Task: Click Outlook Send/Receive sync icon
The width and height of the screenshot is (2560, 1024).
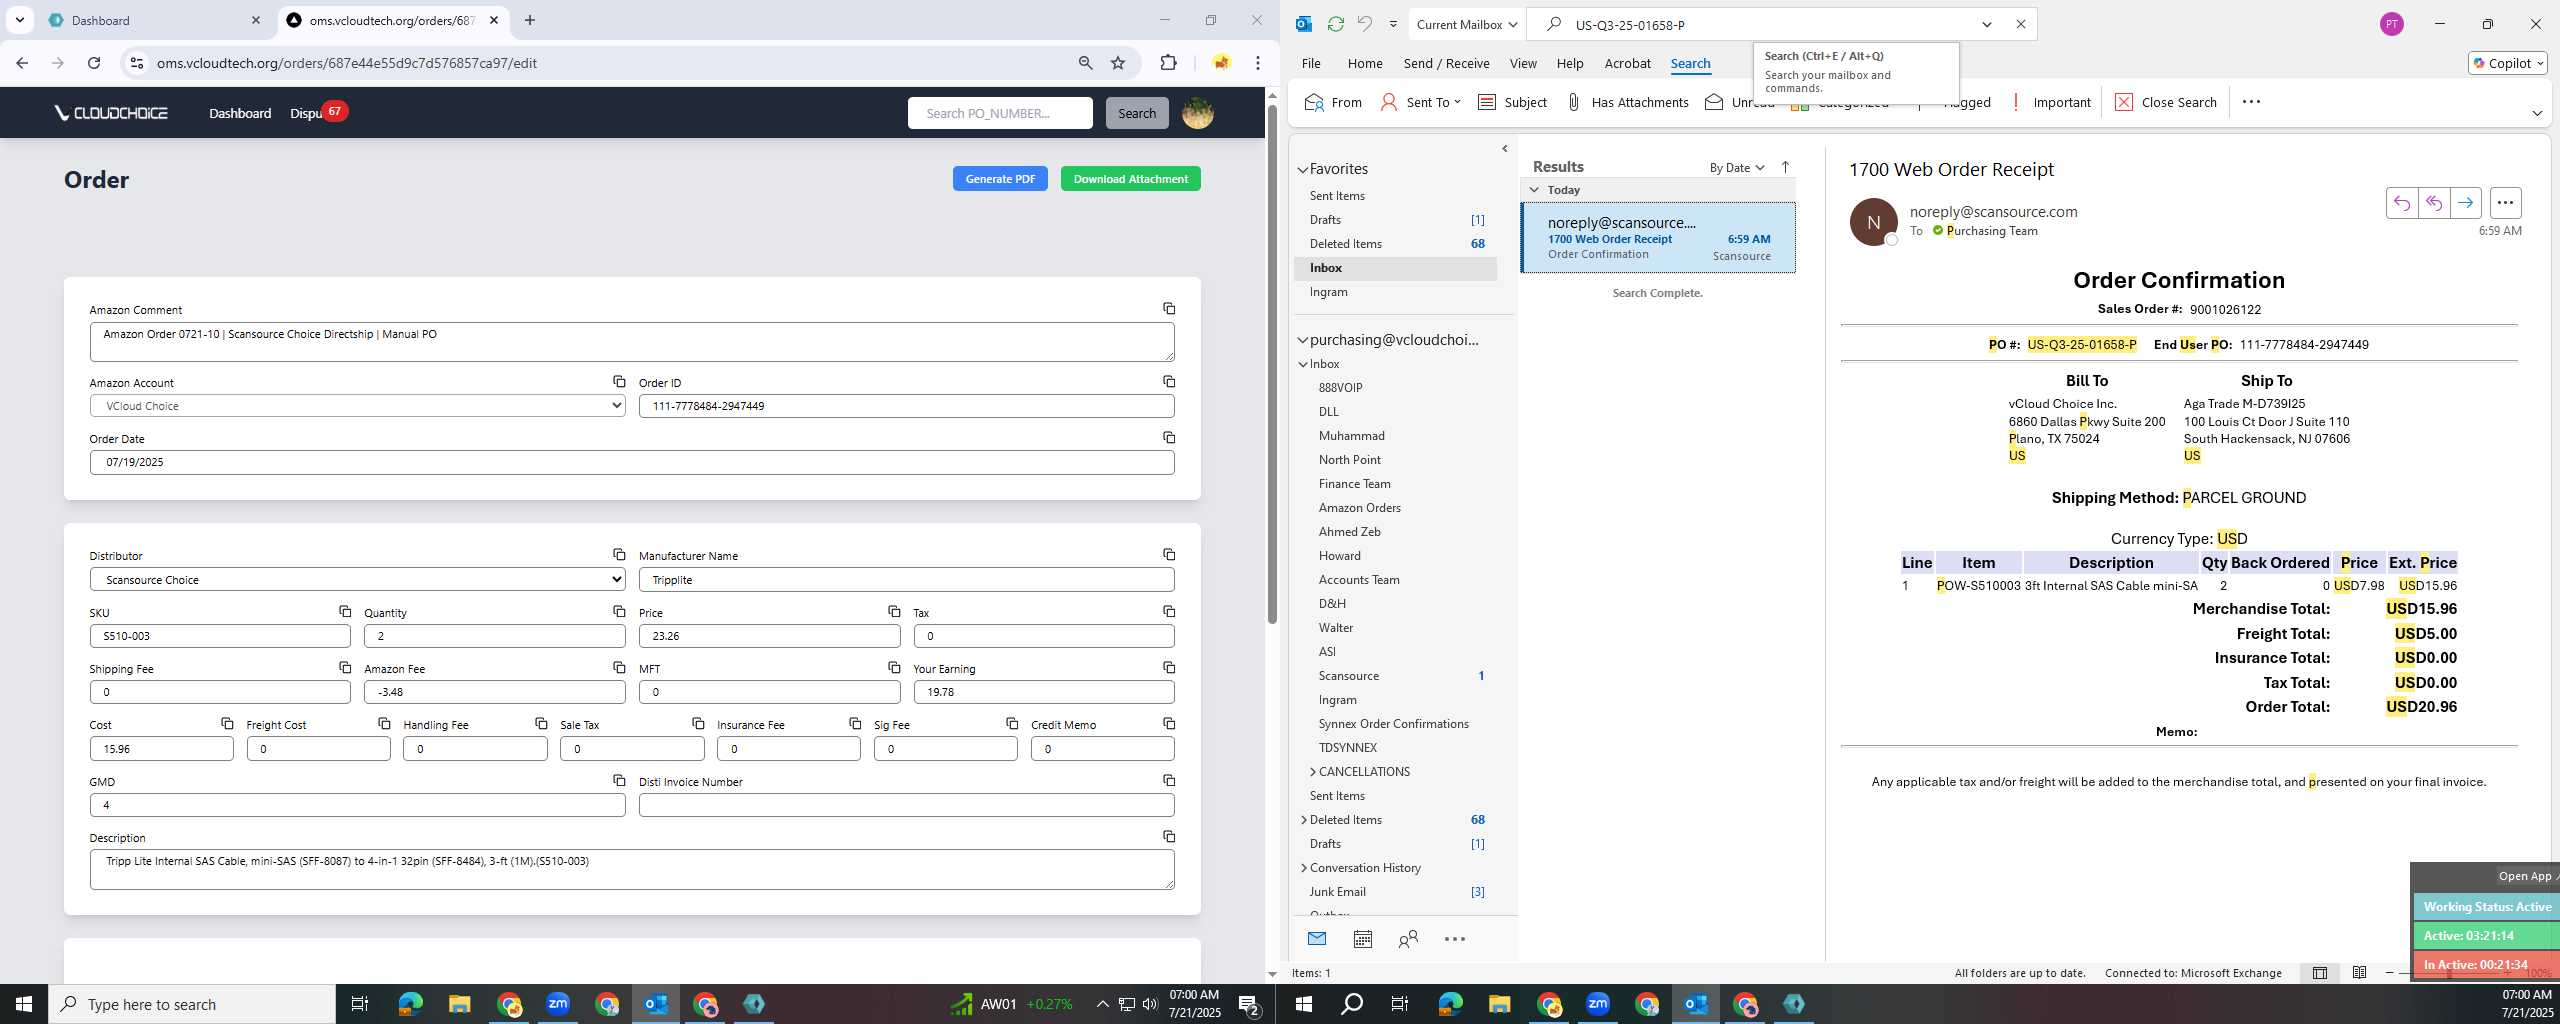Action: tap(1335, 24)
